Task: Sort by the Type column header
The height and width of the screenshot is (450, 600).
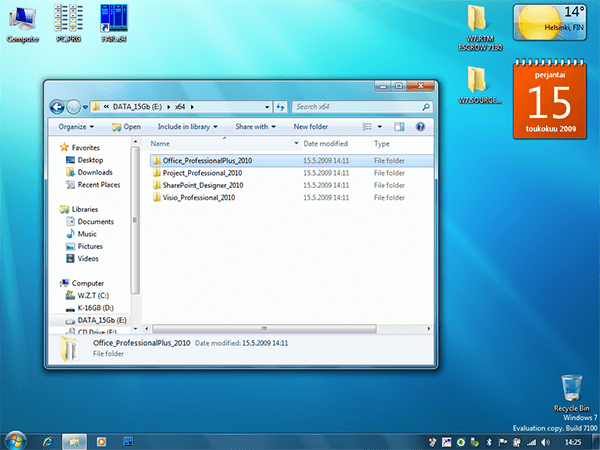Action: click(402, 144)
